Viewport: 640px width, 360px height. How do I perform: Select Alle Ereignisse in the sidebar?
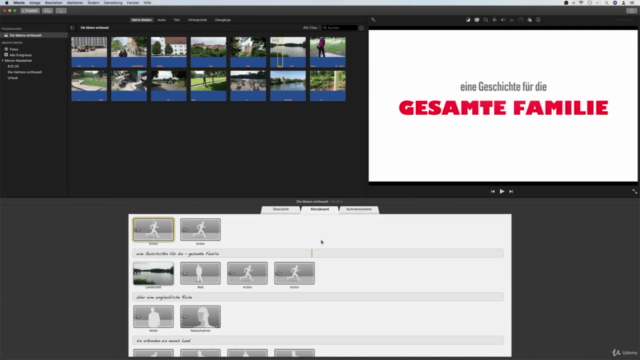point(20,55)
